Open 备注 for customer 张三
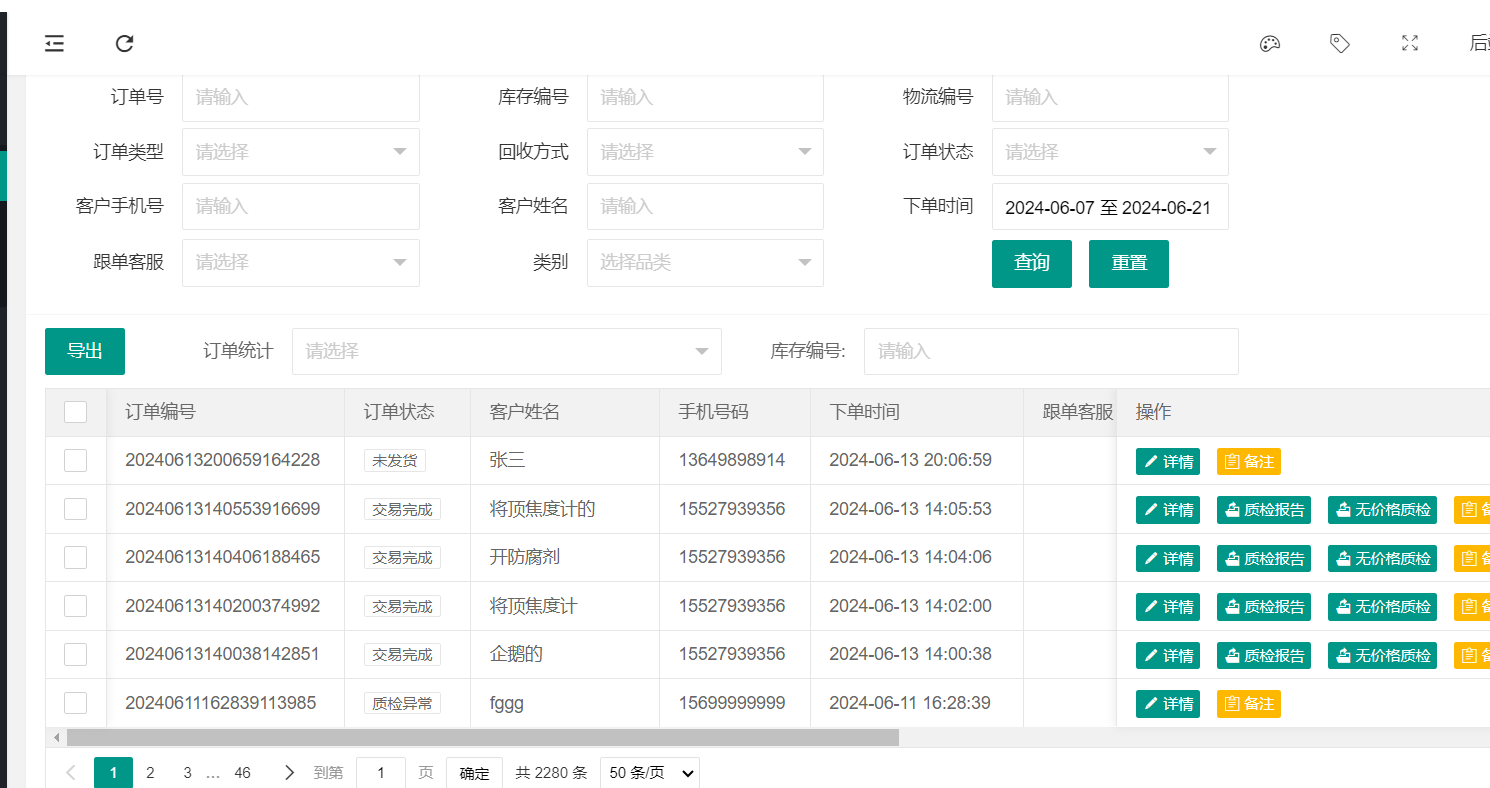 coord(1249,461)
